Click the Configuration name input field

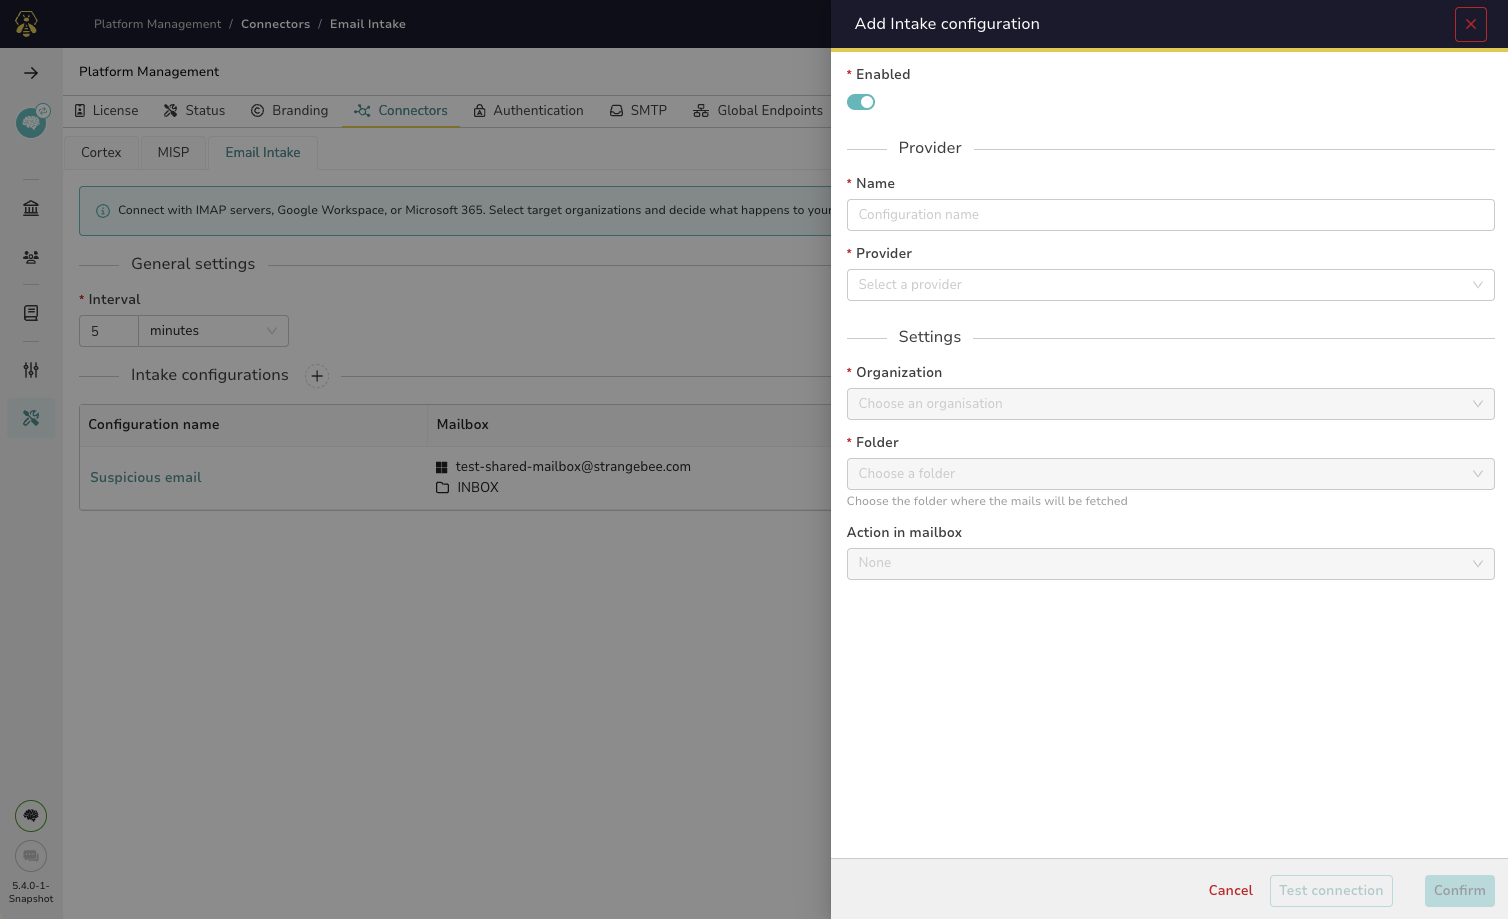(x=1170, y=214)
